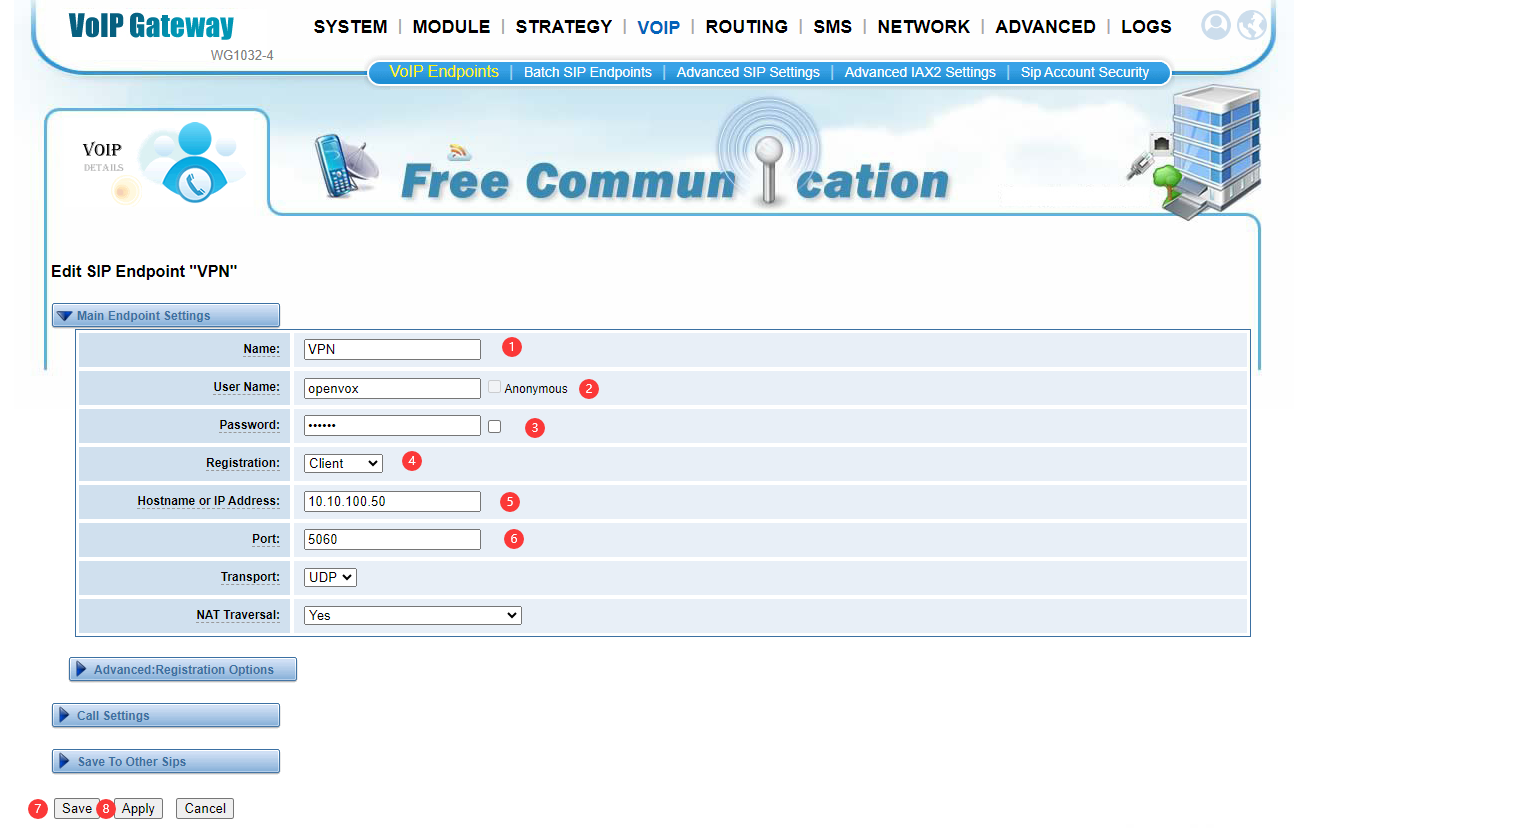The width and height of the screenshot is (1528, 830).
Task: Click the red number 5 marker
Action: coord(510,502)
